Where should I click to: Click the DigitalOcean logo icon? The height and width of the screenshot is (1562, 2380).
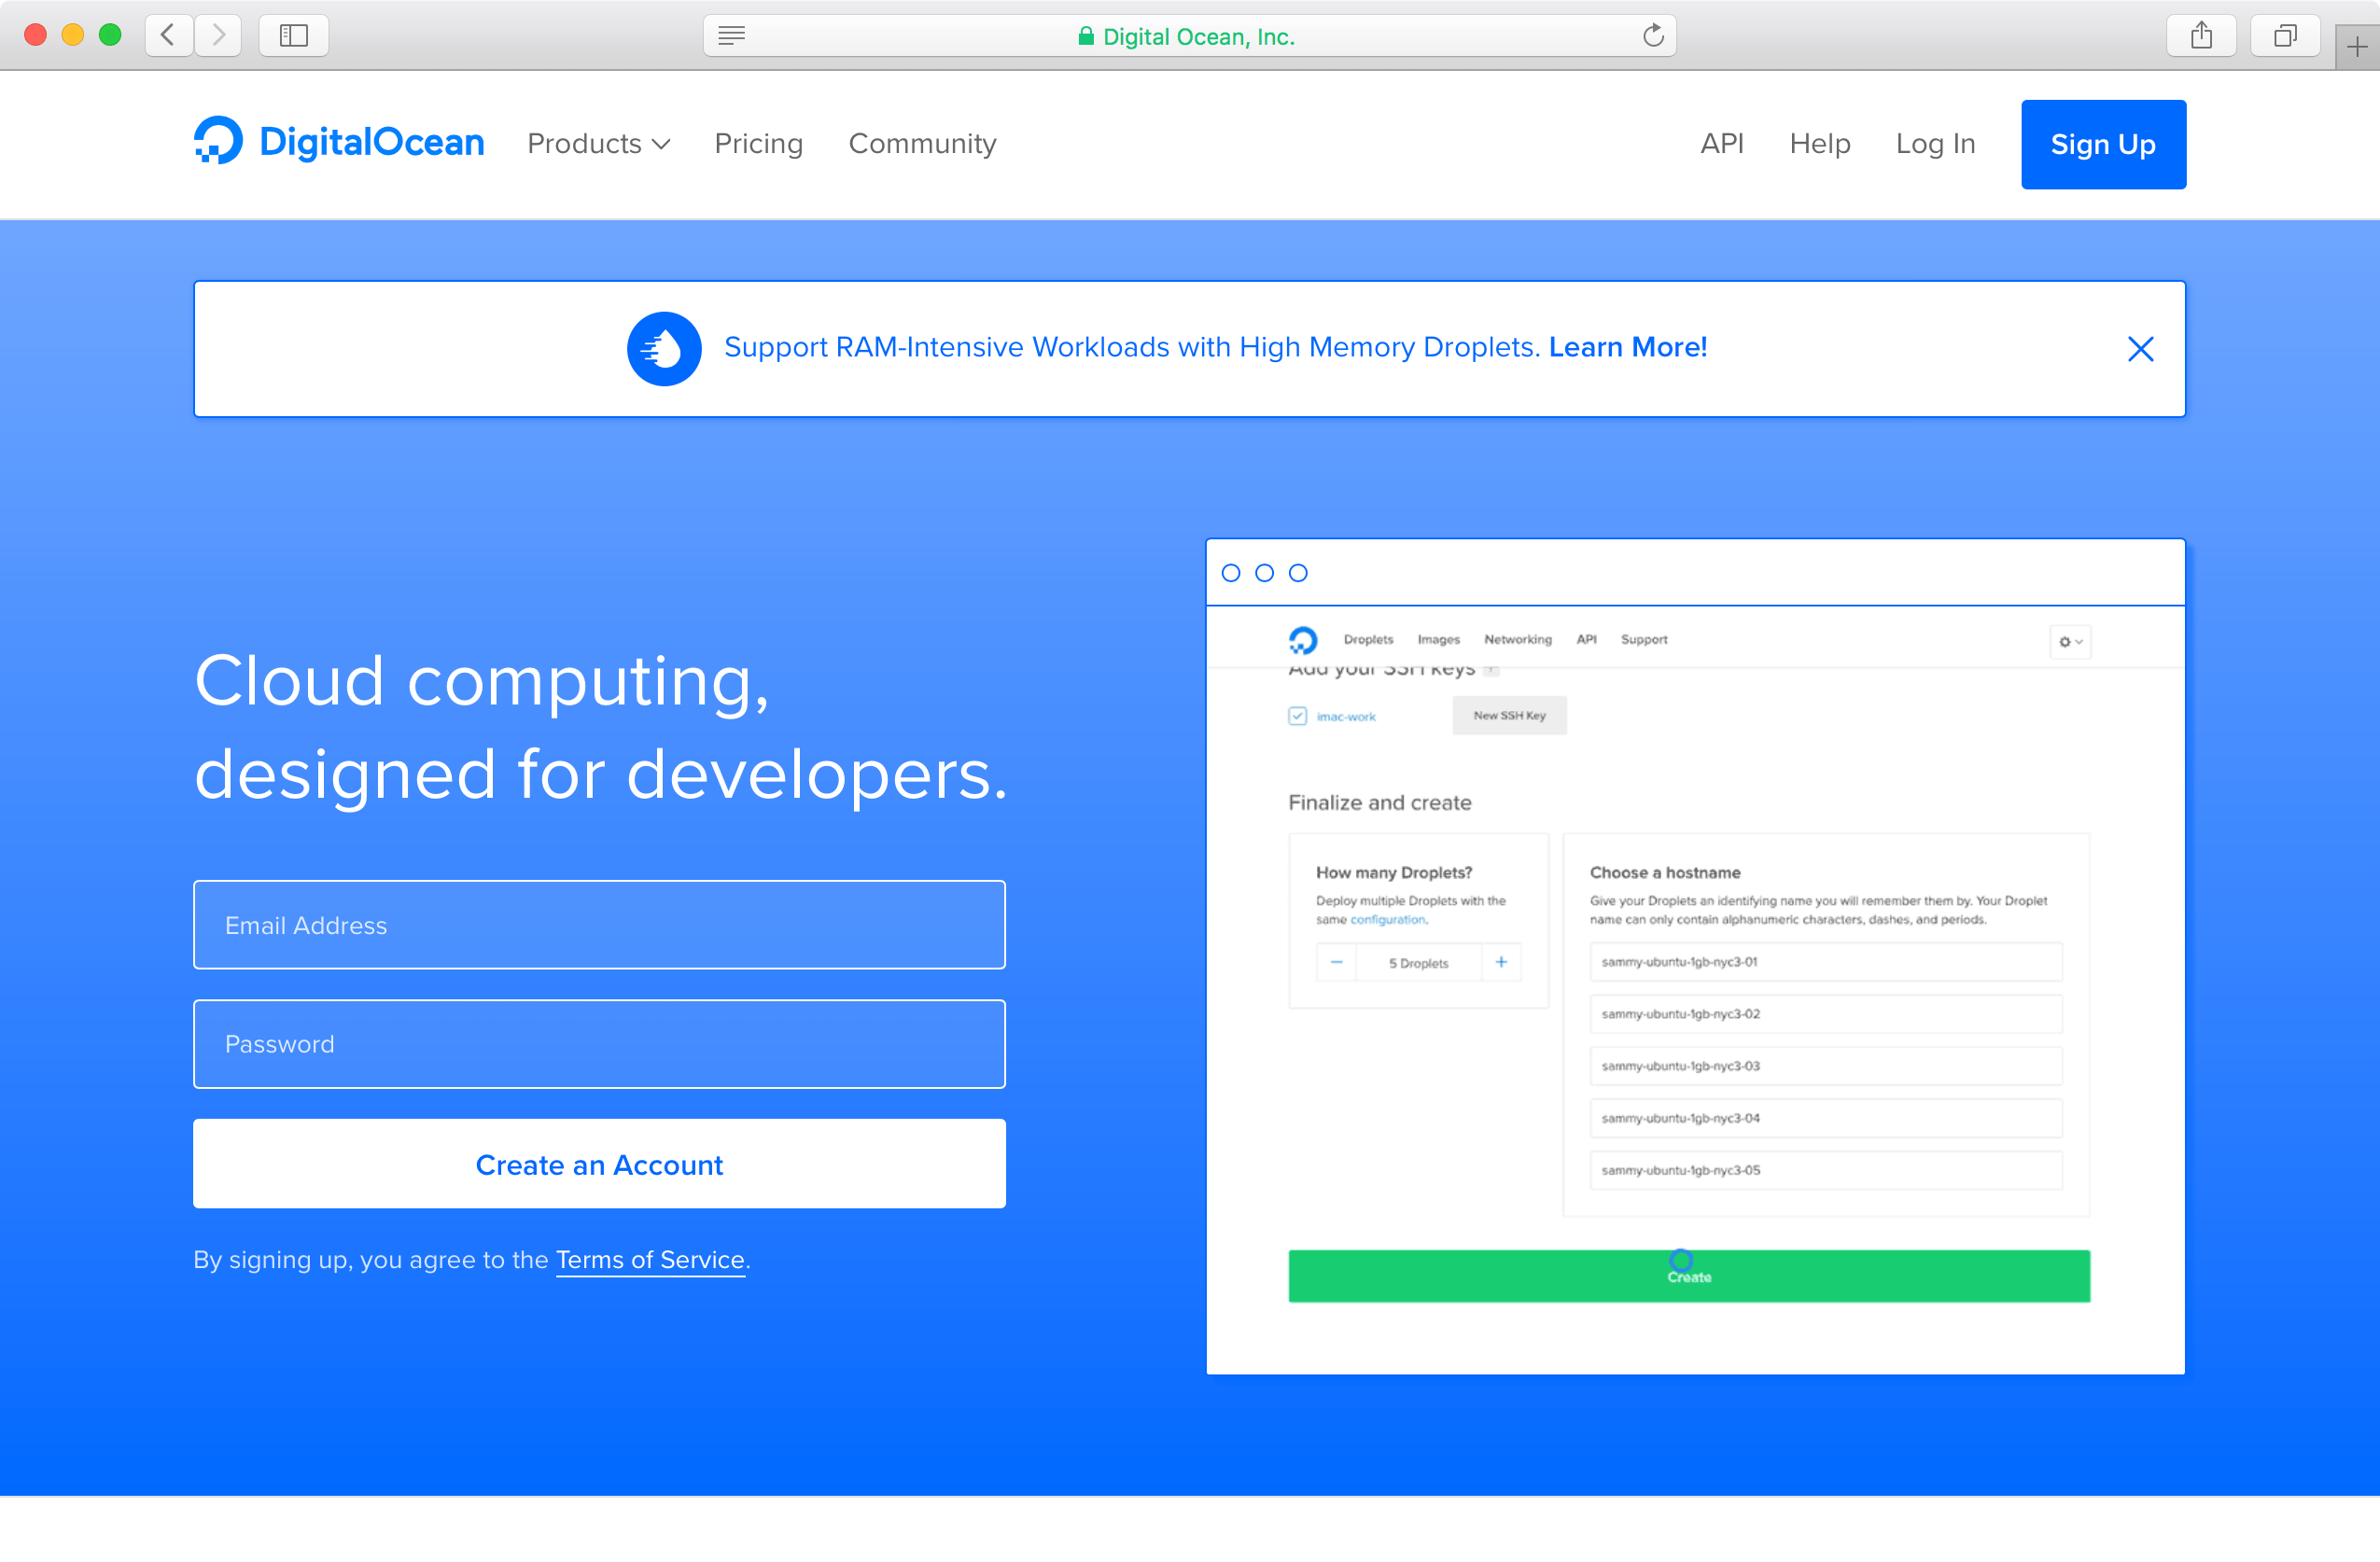[218, 141]
